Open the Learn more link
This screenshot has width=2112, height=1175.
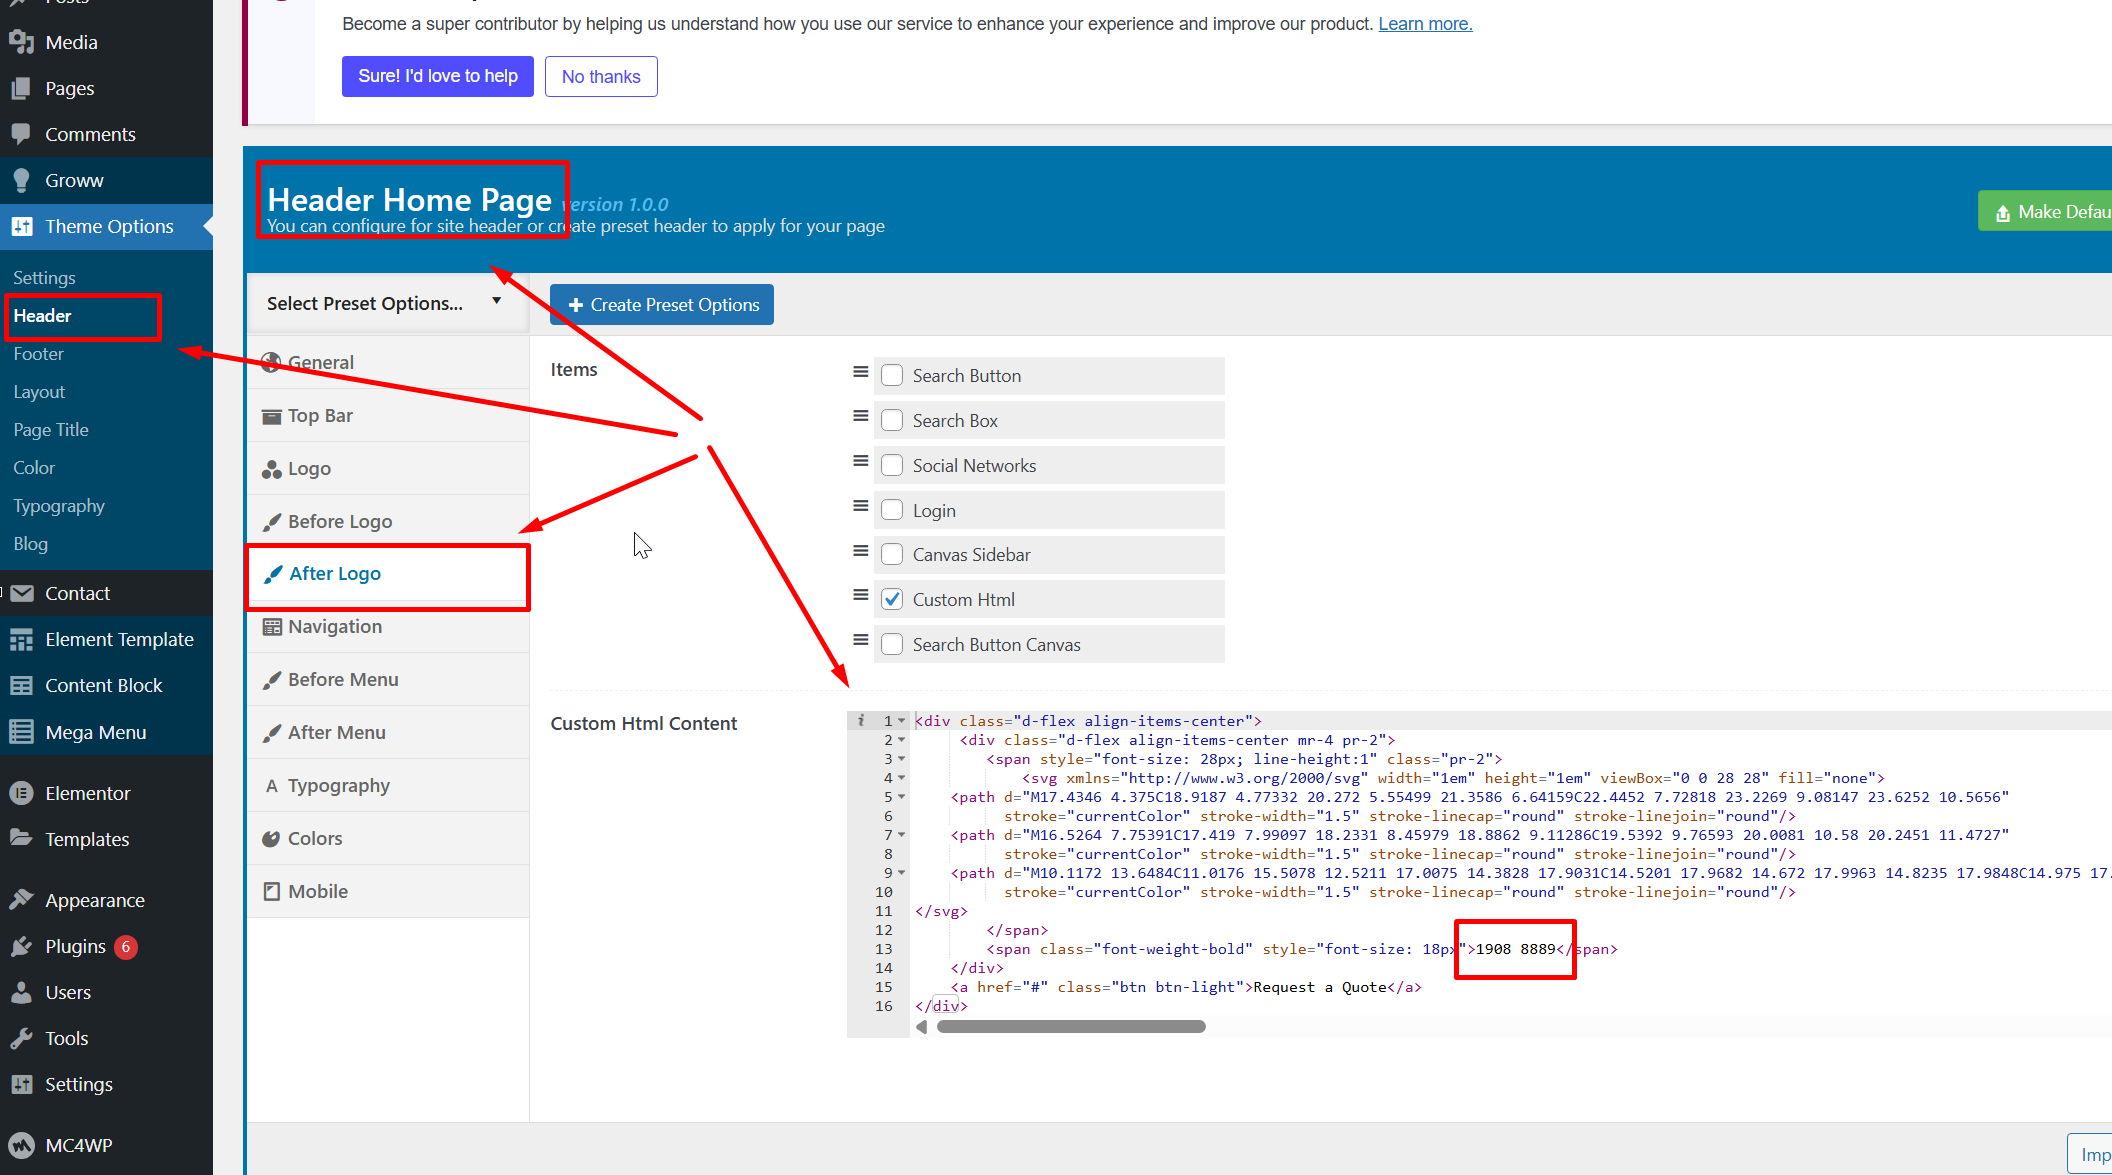click(1425, 24)
